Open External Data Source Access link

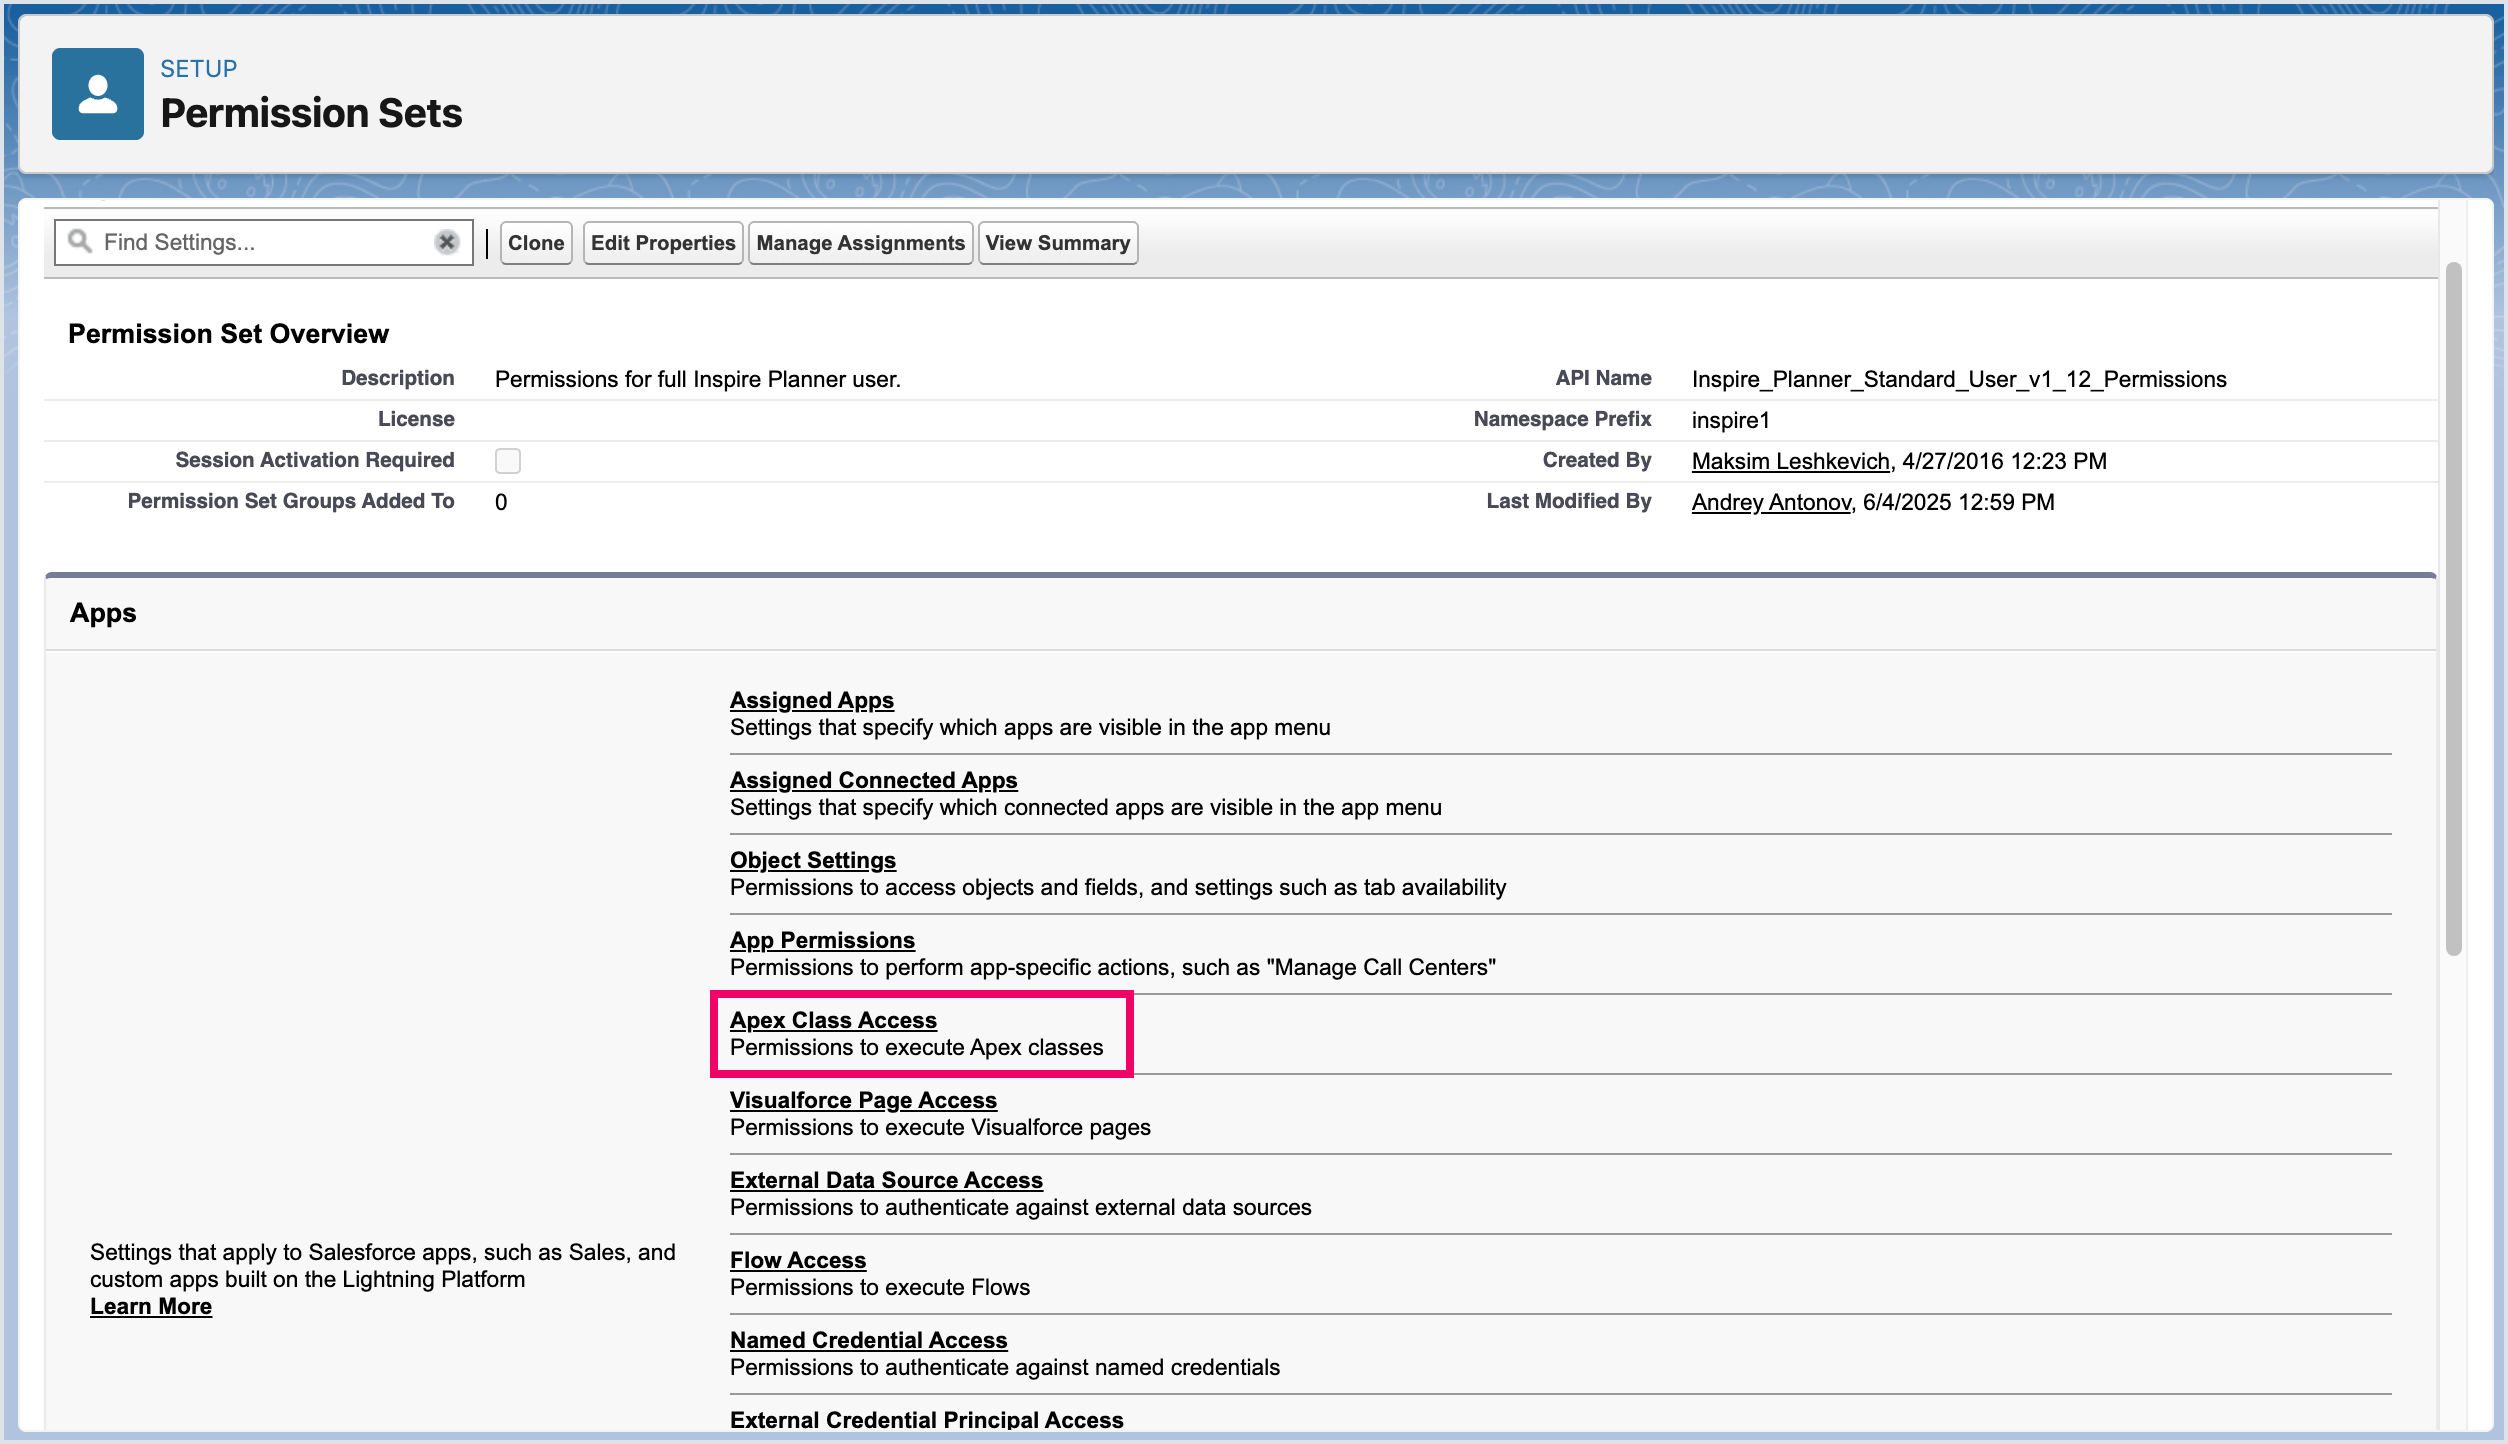tap(886, 1180)
